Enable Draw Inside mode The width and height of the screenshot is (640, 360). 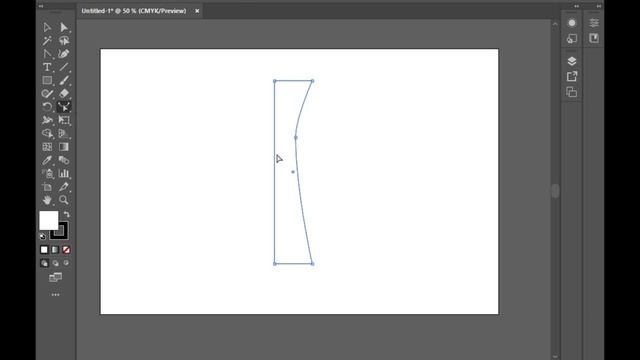[x=66, y=263]
